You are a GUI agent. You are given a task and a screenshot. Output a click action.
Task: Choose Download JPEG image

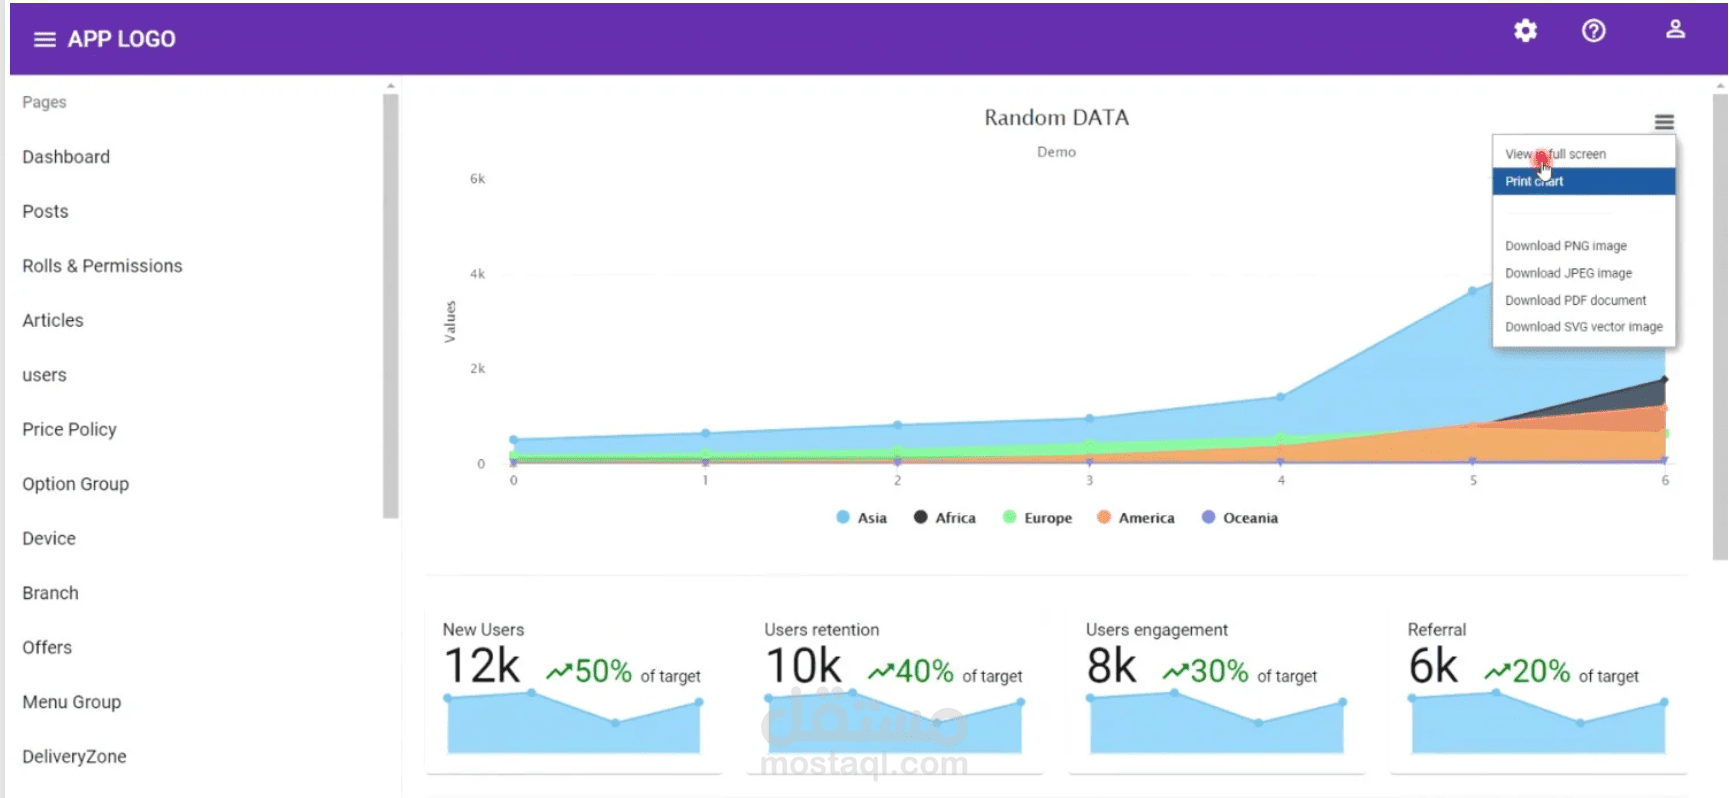click(x=1584, y=273)
